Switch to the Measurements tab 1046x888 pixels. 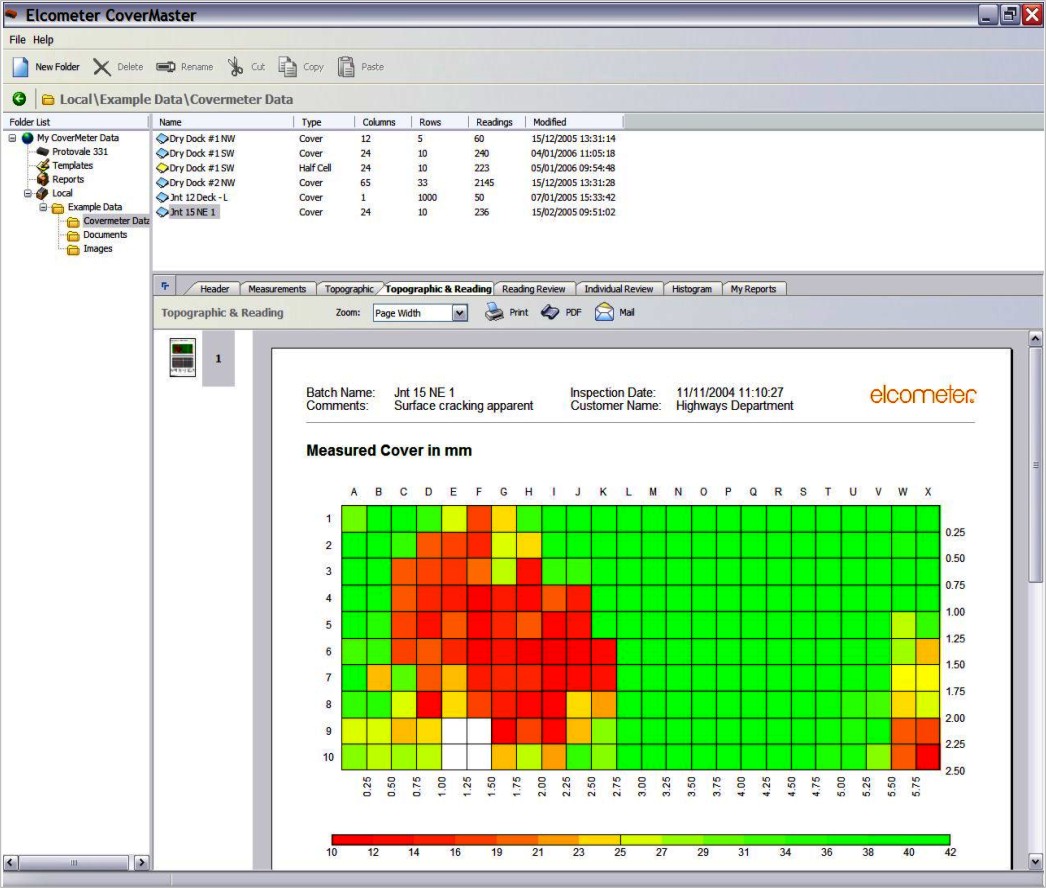277,289
